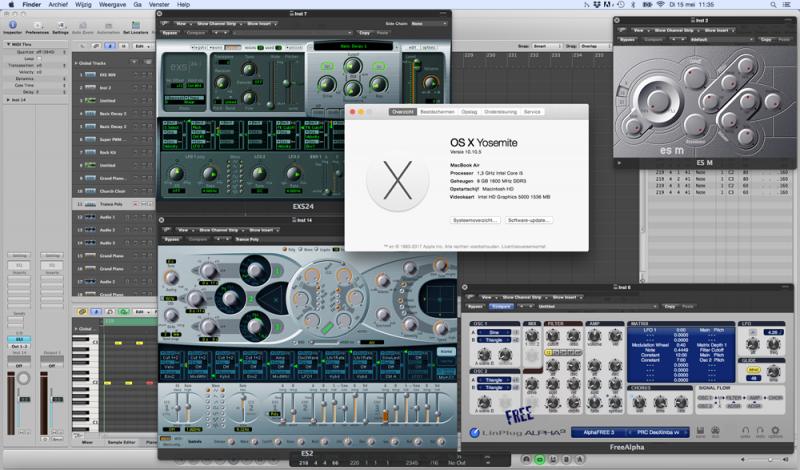Open Show Channel Strip dropdown in Inst 7
Viewport: 800px width, 470px height.
(218, 23)
